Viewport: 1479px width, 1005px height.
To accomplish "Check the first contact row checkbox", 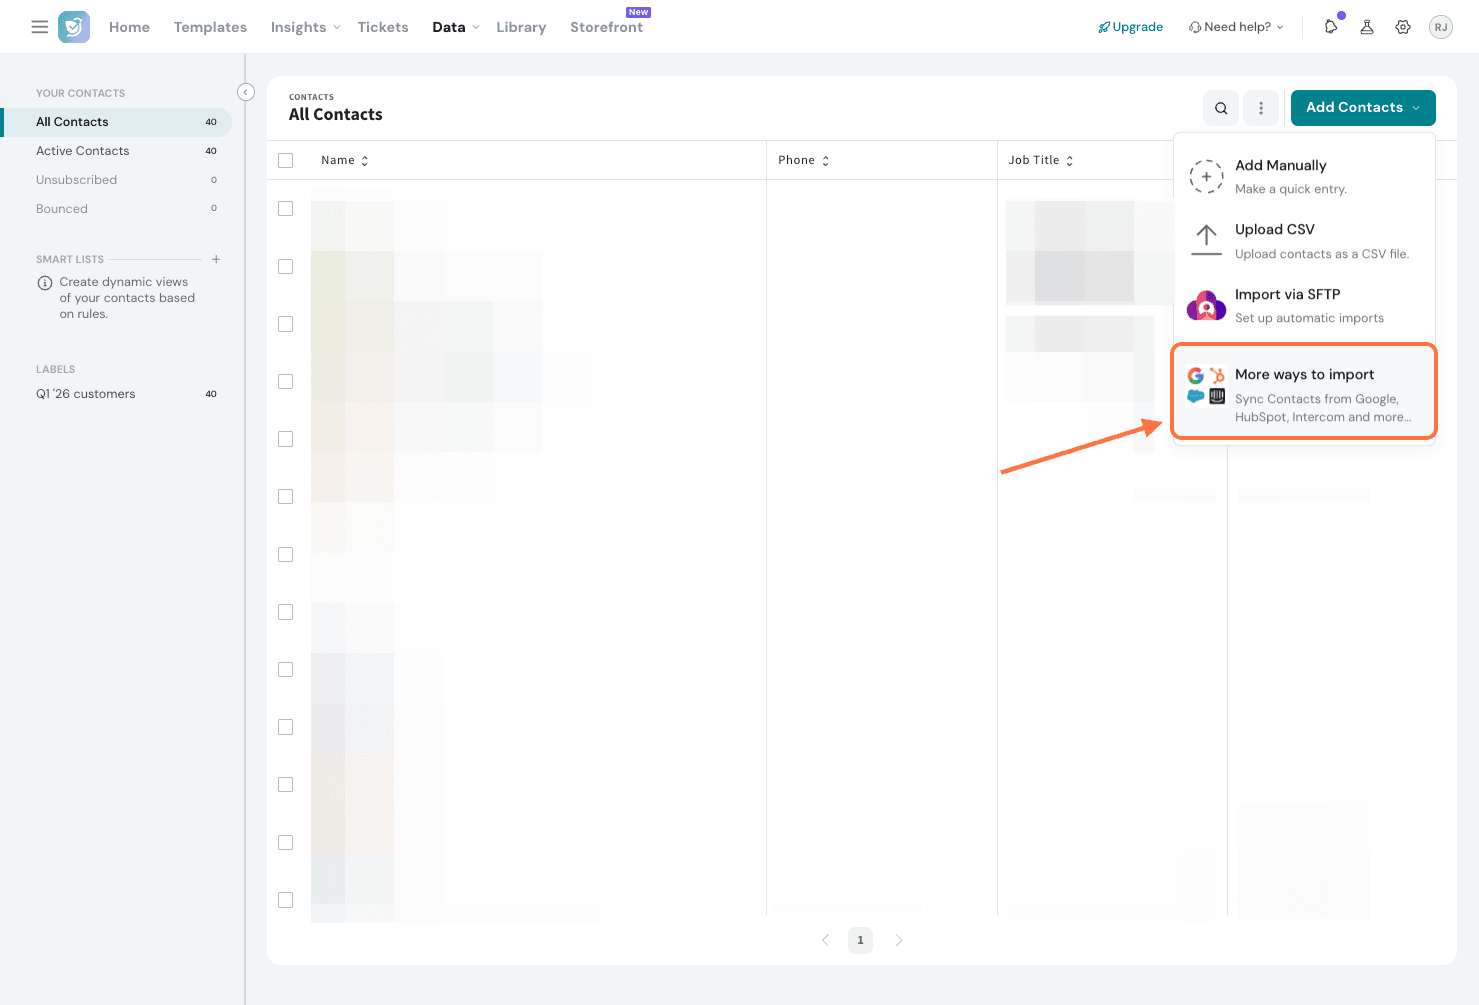I will tap(286, 209).
